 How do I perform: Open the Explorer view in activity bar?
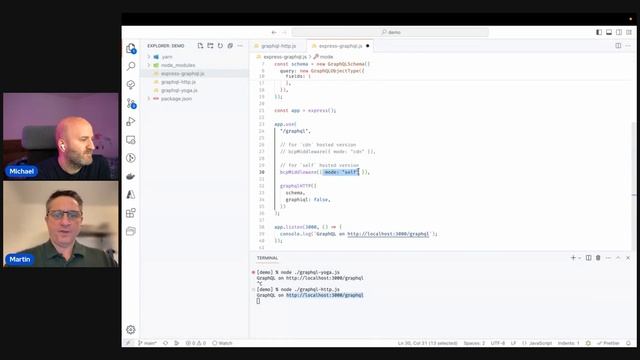131,49
